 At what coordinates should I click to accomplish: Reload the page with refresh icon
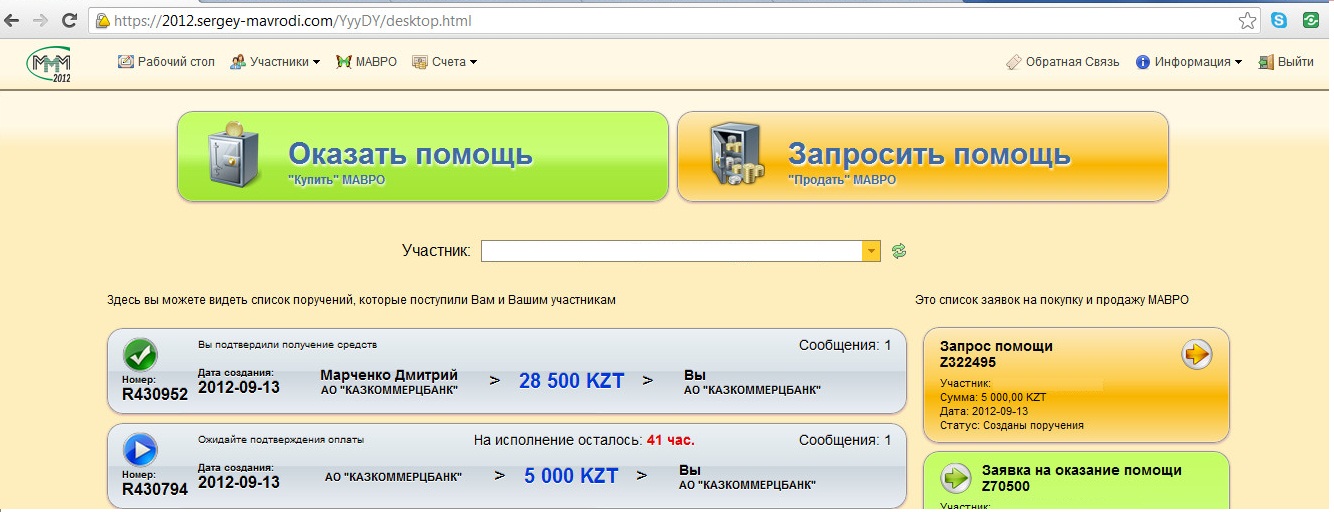[70, 20]
